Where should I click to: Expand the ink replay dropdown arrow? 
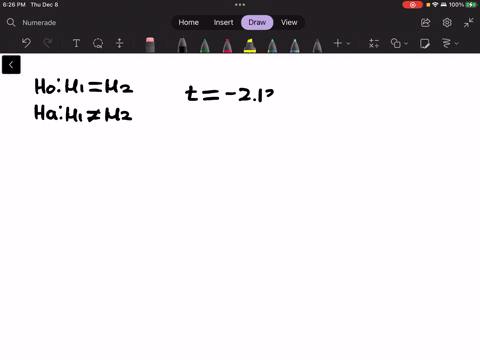coord(457,43)
